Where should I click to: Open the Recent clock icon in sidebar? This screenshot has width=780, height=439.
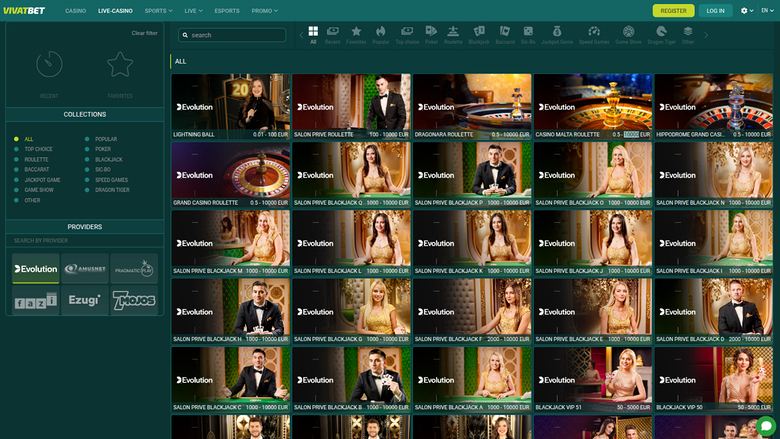(x=49, y=66)
